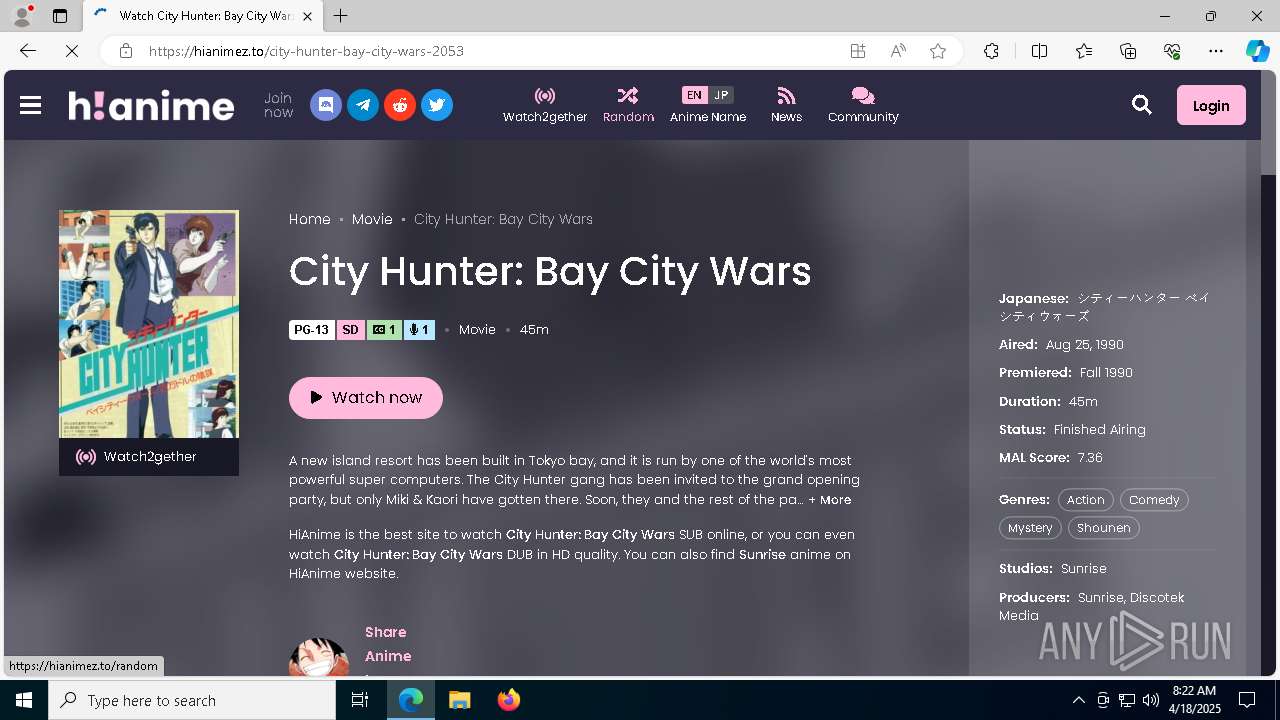Open tab actions menu

[60, 16]
